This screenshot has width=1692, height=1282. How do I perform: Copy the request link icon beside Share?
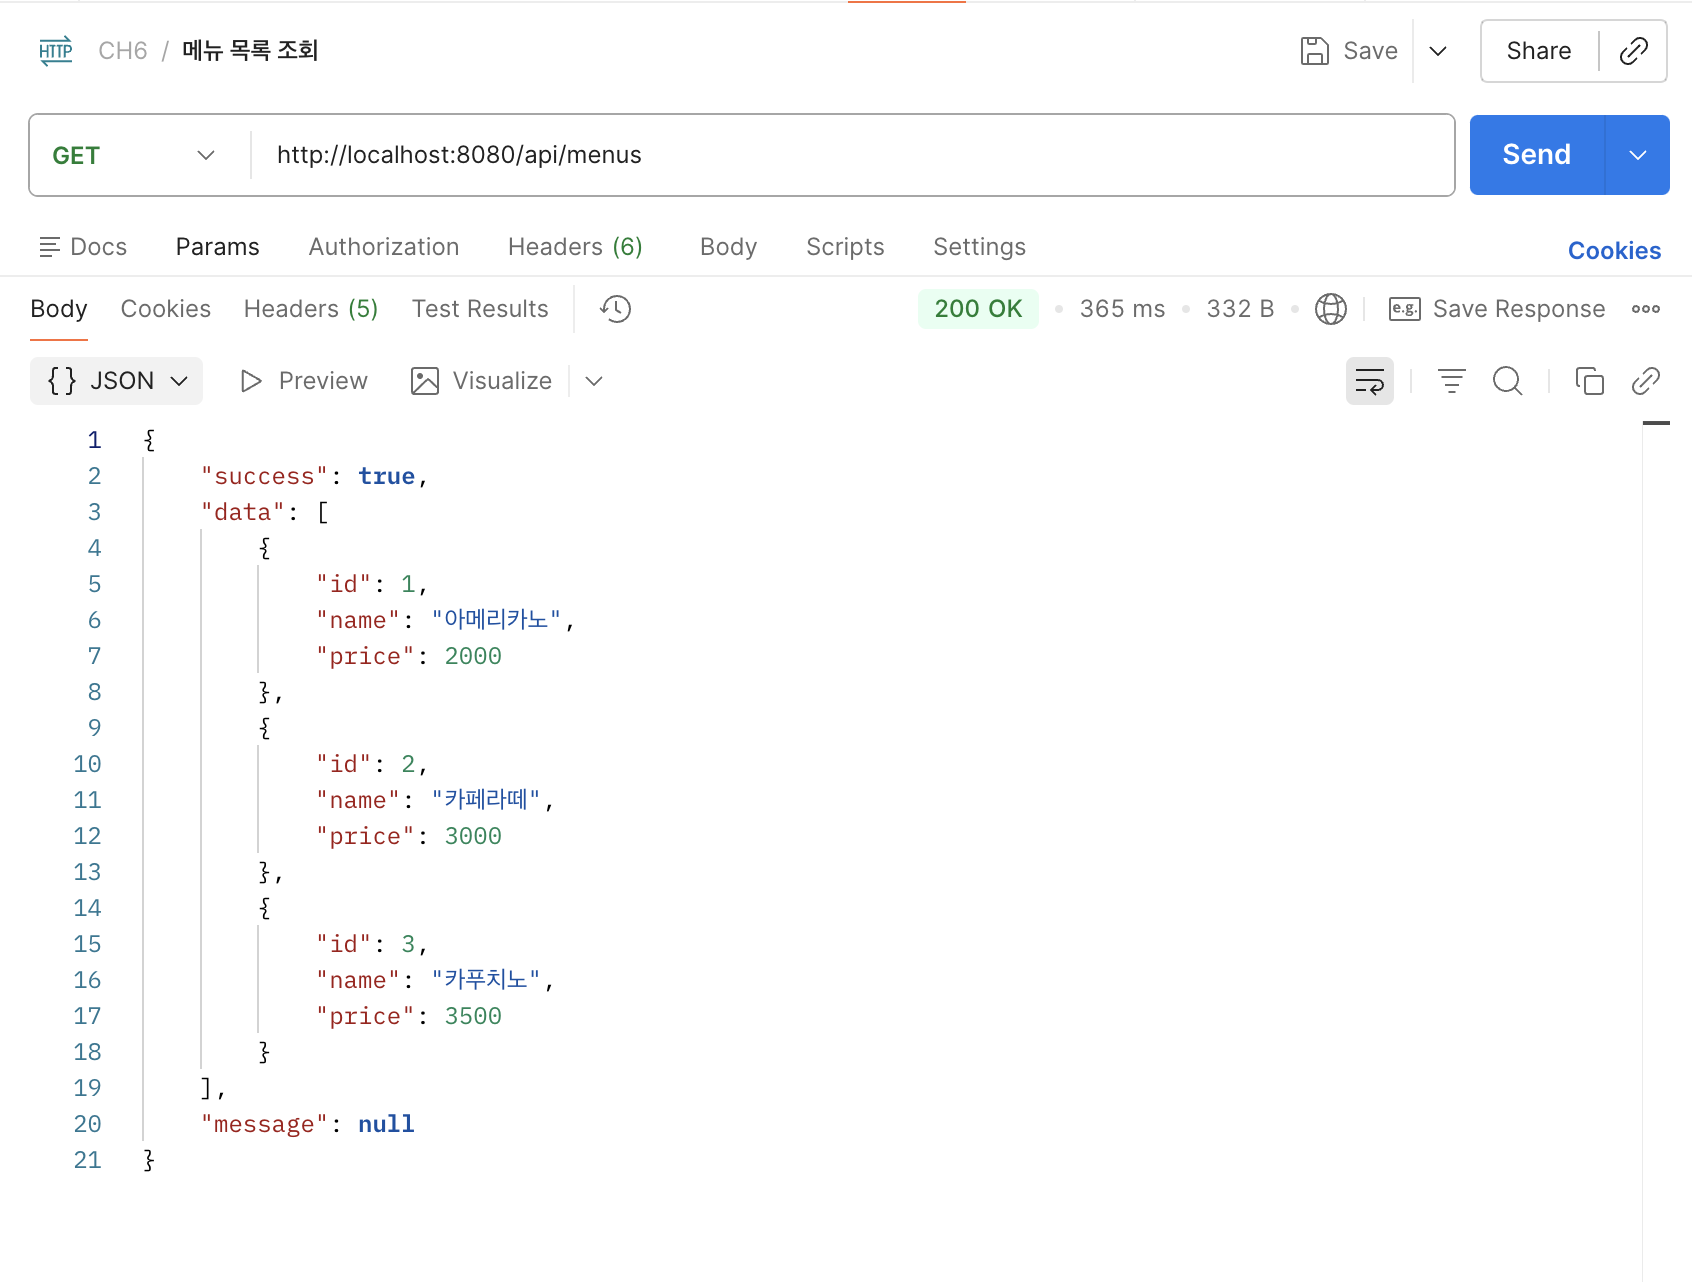tap(1634, 51)
